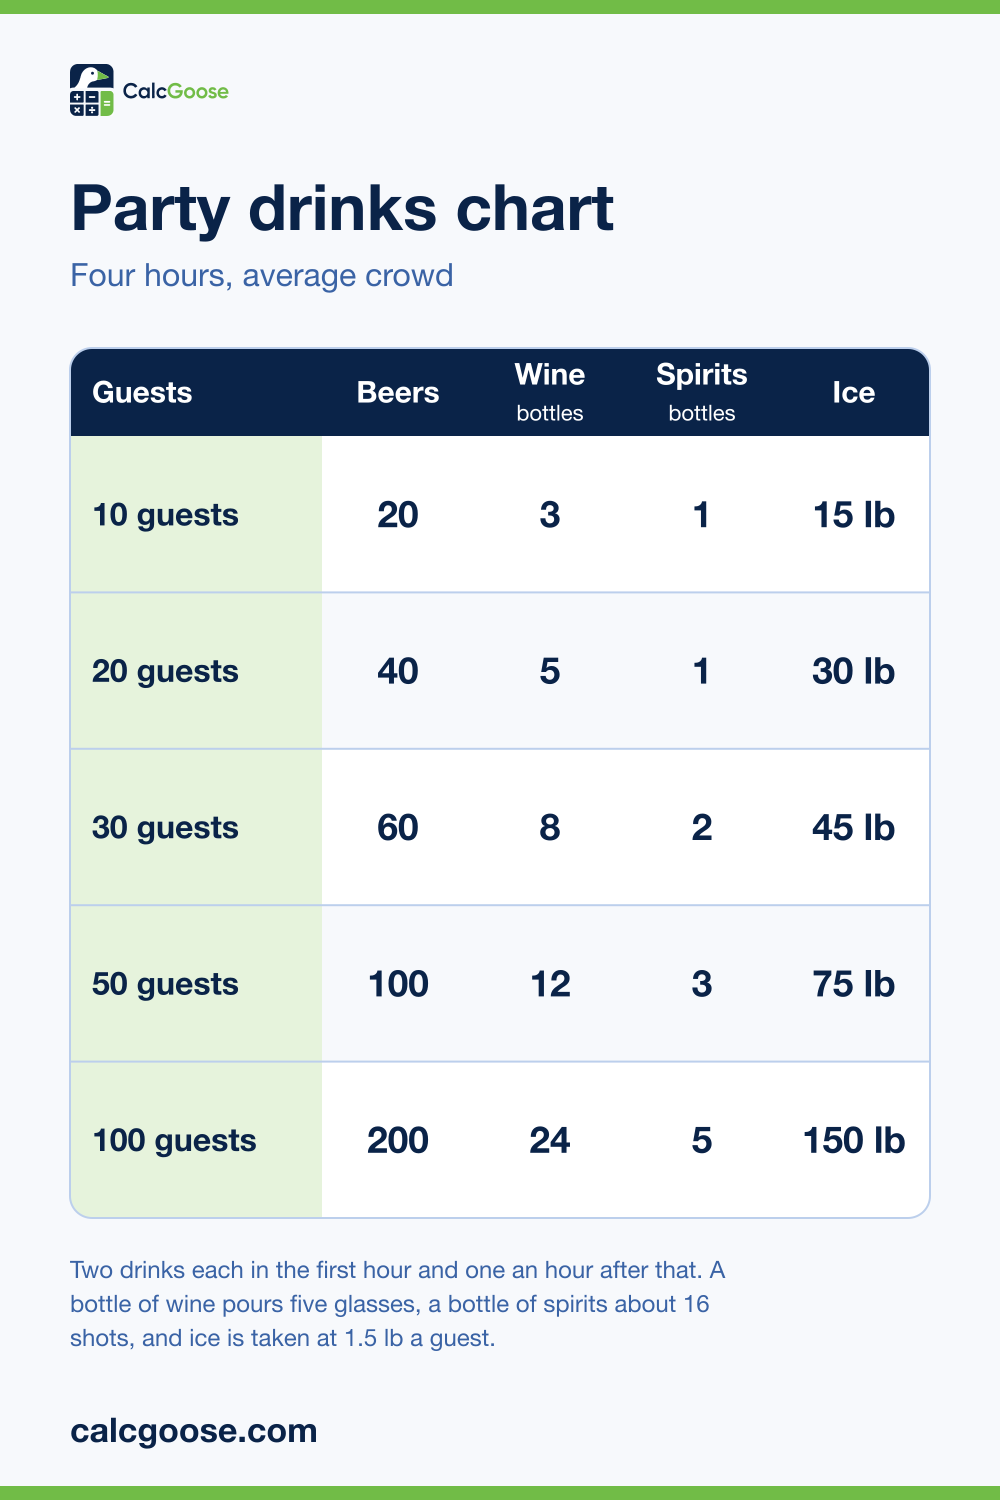Click the CalcGoose goose calculator logo icon
Image resolution: width=1000 pixels, height=1500 pixels.
(92, 90)
